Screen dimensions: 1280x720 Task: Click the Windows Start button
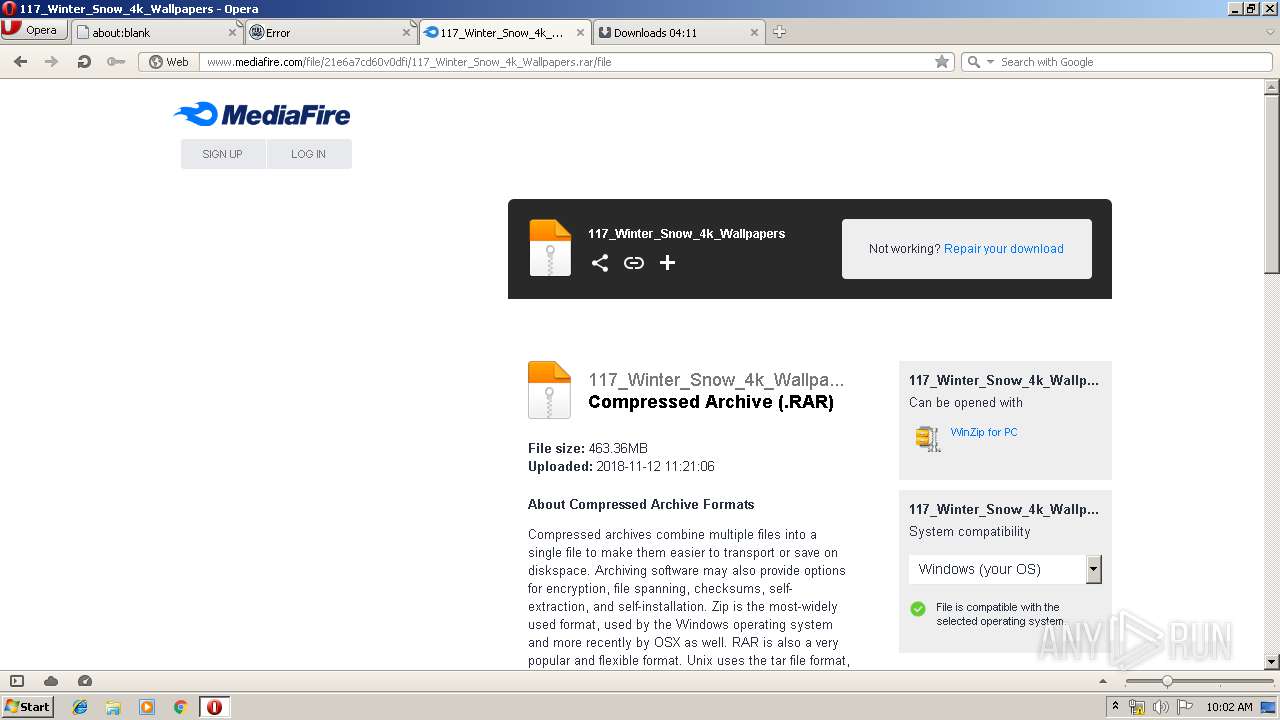[28, 706]
